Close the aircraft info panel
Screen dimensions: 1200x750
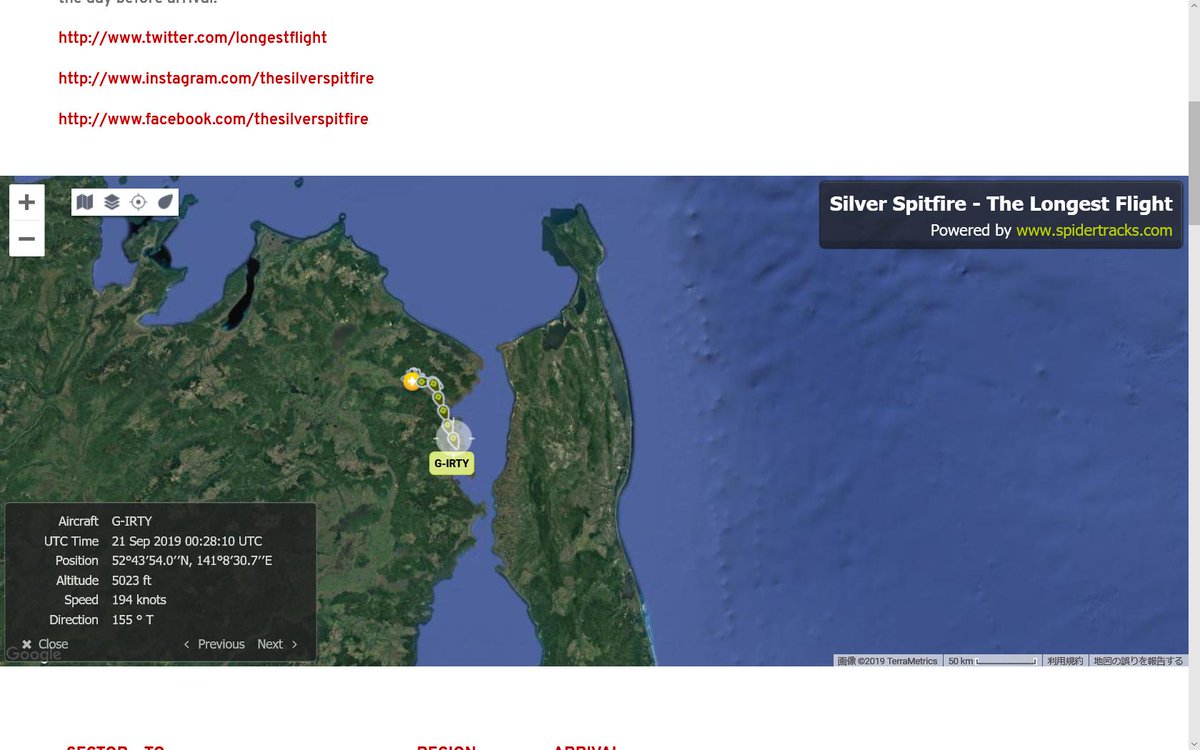(x=45, y=644)
